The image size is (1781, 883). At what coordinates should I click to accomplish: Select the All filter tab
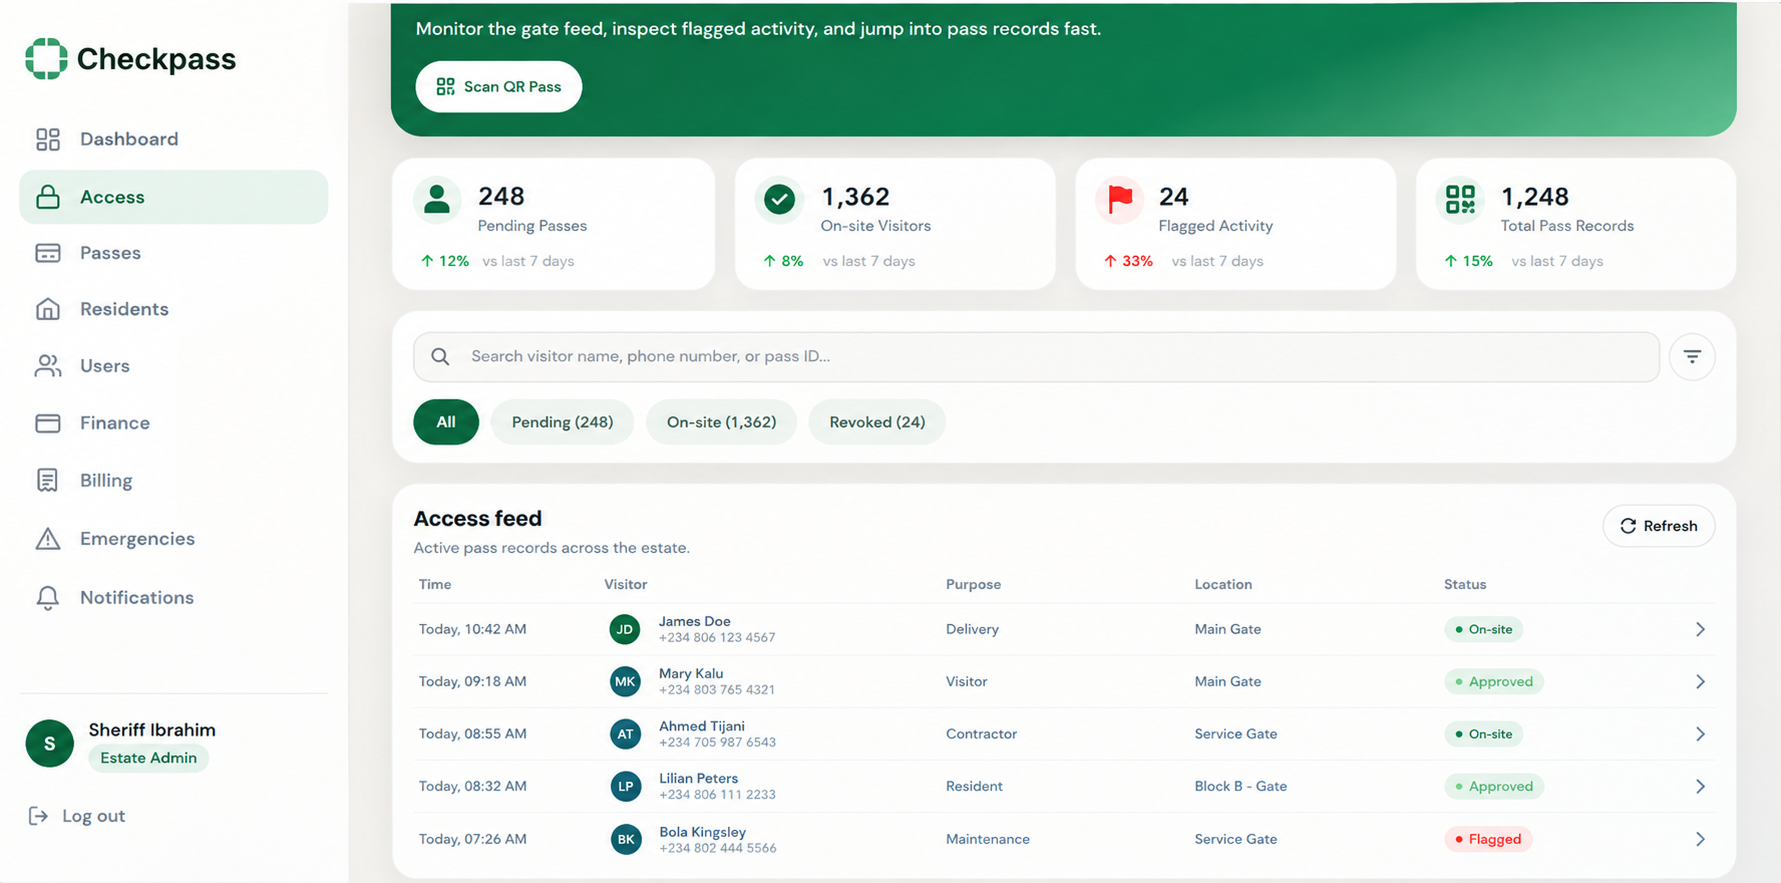446,422
